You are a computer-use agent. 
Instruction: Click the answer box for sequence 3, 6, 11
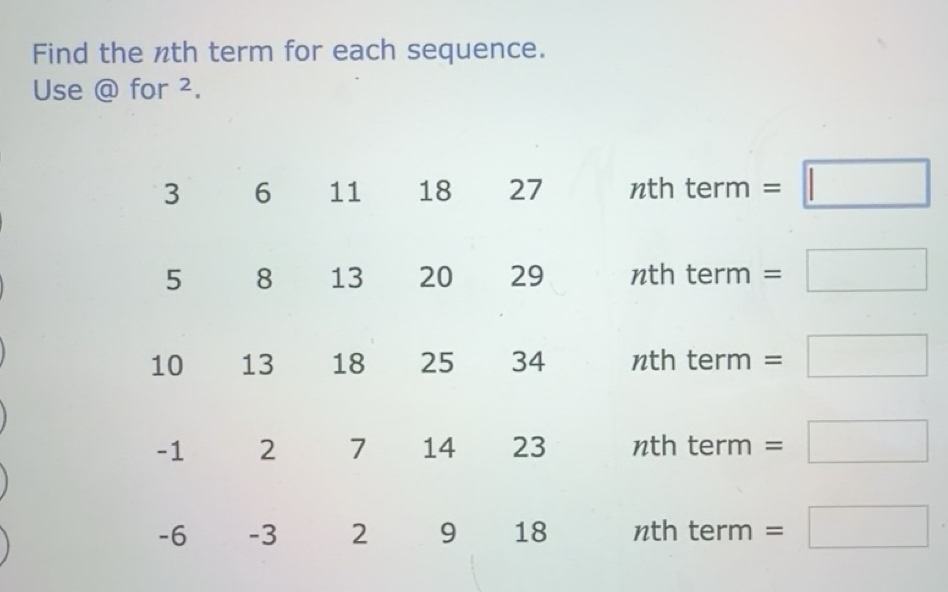(x=866, y=184)
